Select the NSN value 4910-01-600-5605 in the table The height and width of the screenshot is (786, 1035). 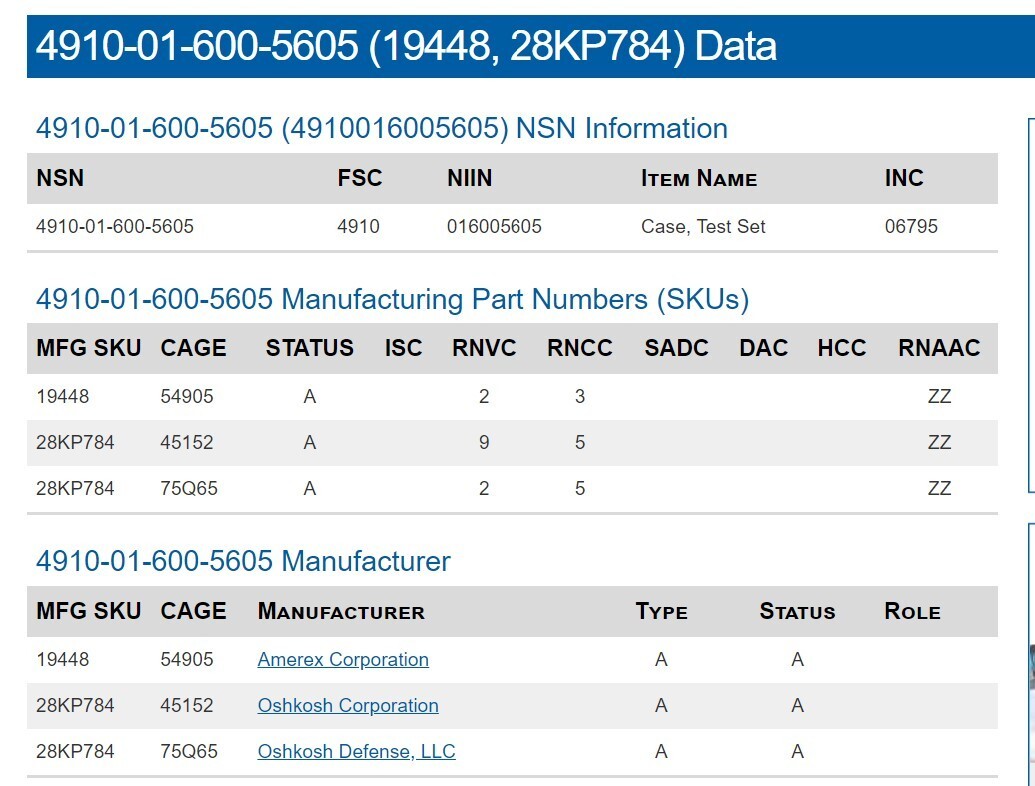point(115,226)
